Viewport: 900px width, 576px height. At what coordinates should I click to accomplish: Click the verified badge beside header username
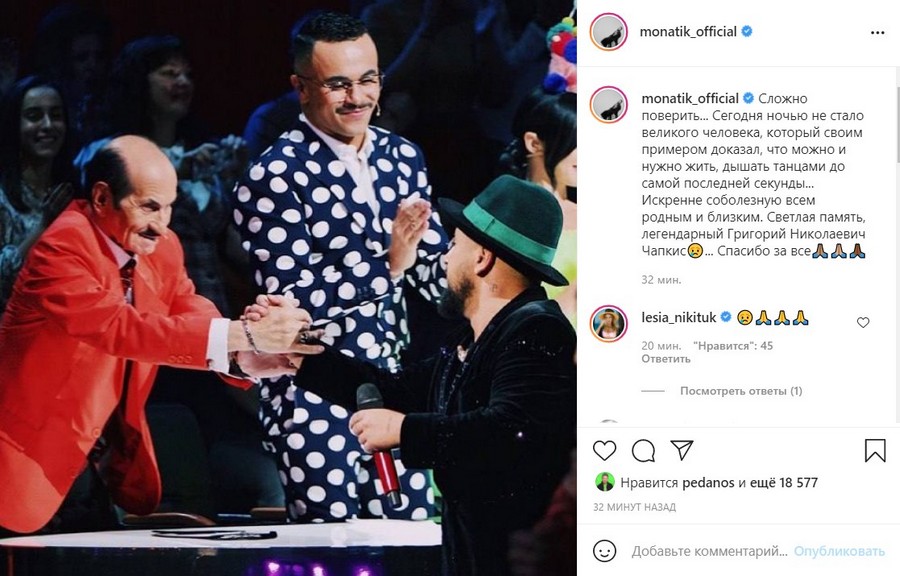click(747, 32)
